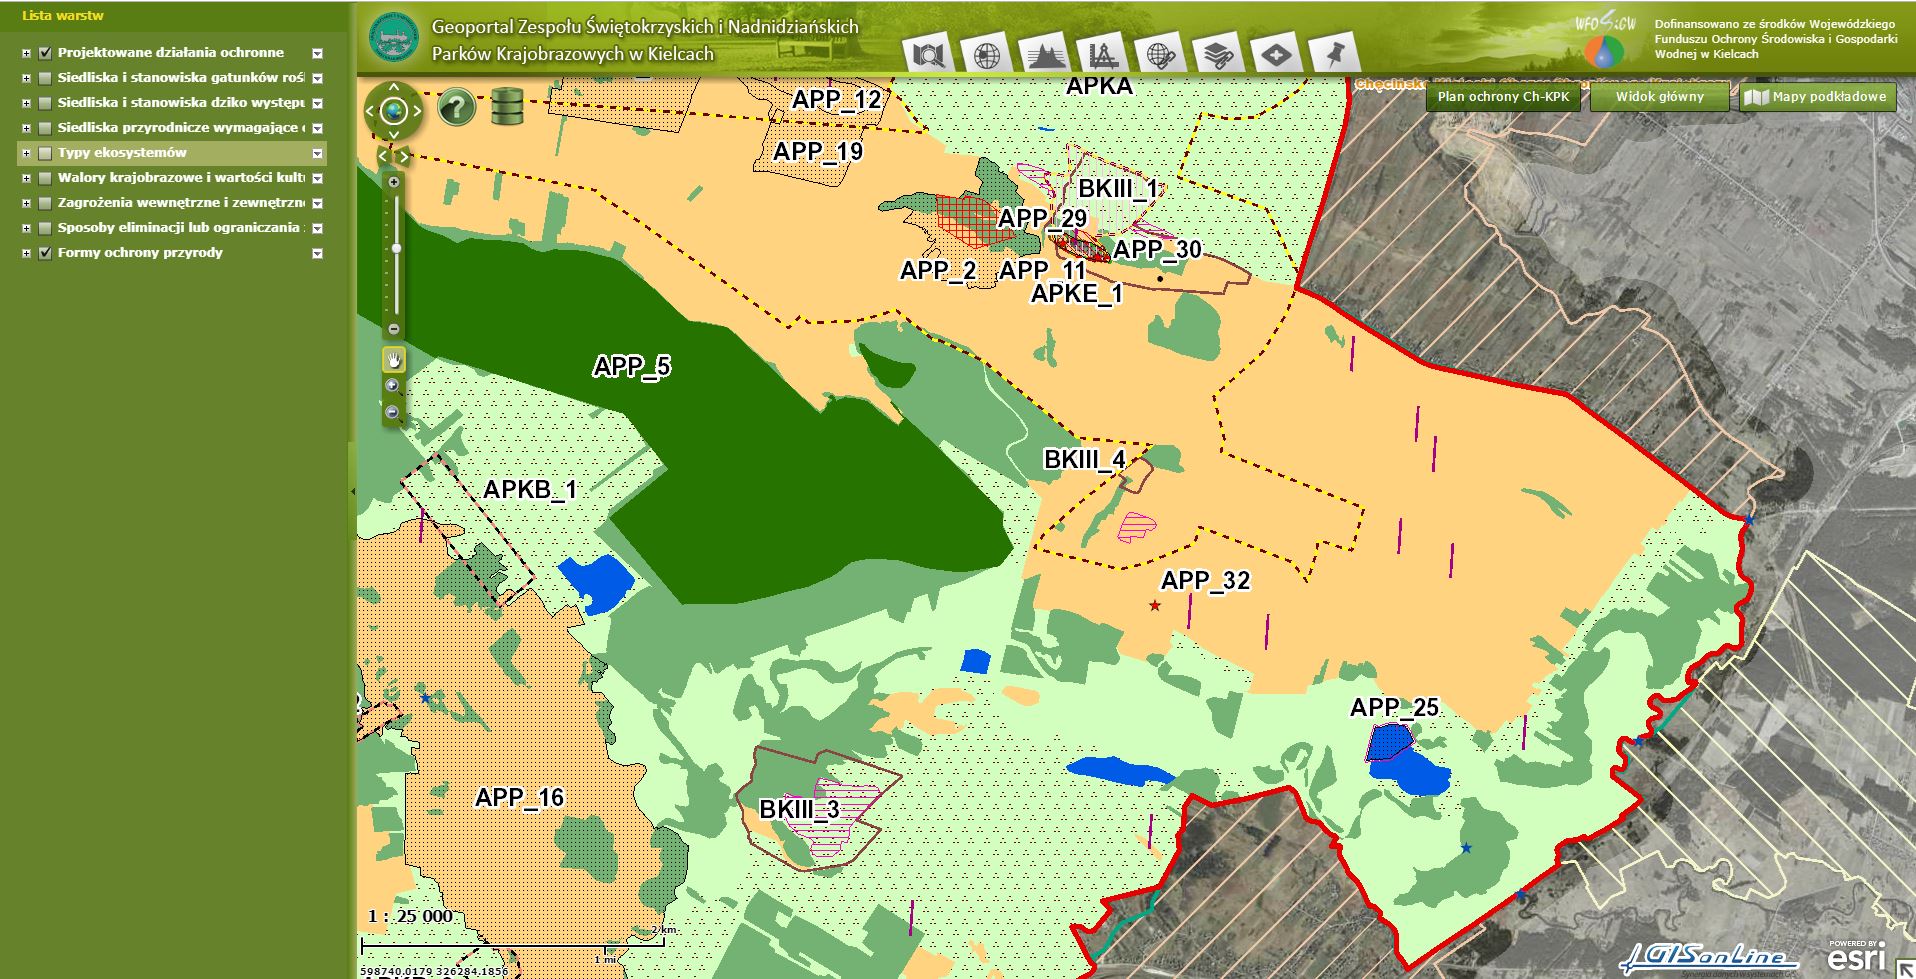Image resolution: width=1916 pixels, height=979 pixels.
Task: Click the green database cylinder icon
Action: [x=508, y=106]
